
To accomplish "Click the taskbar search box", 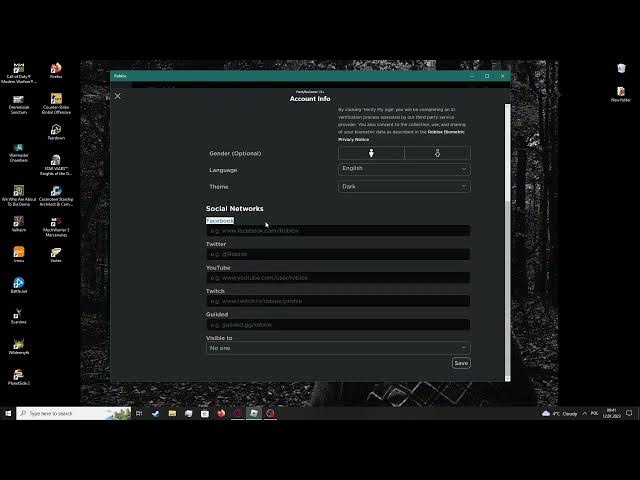I will pos(73,413).
